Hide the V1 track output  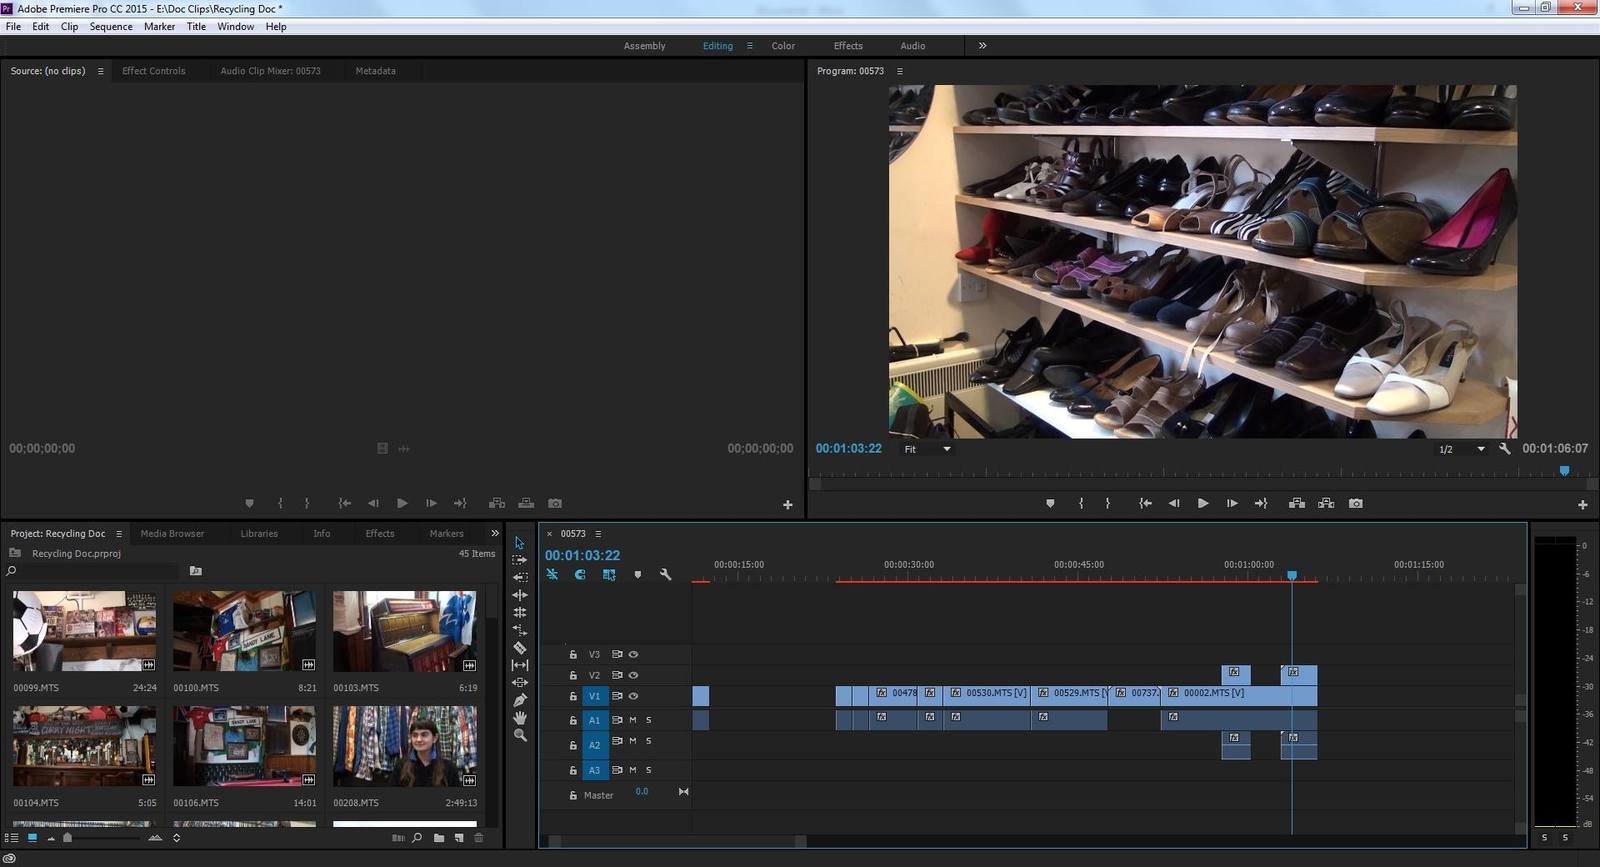[633, 696]
